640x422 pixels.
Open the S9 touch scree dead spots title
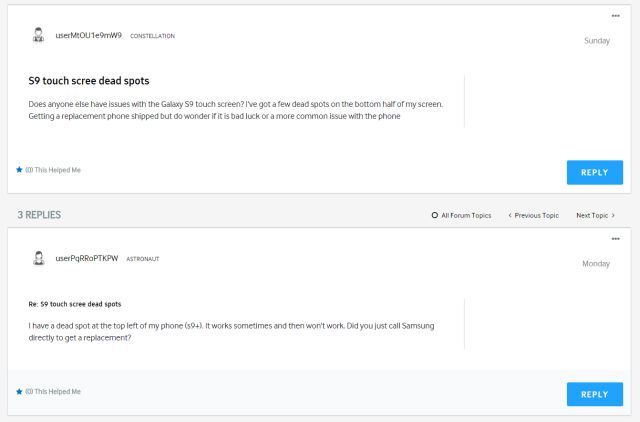click(x=89, y=81)
